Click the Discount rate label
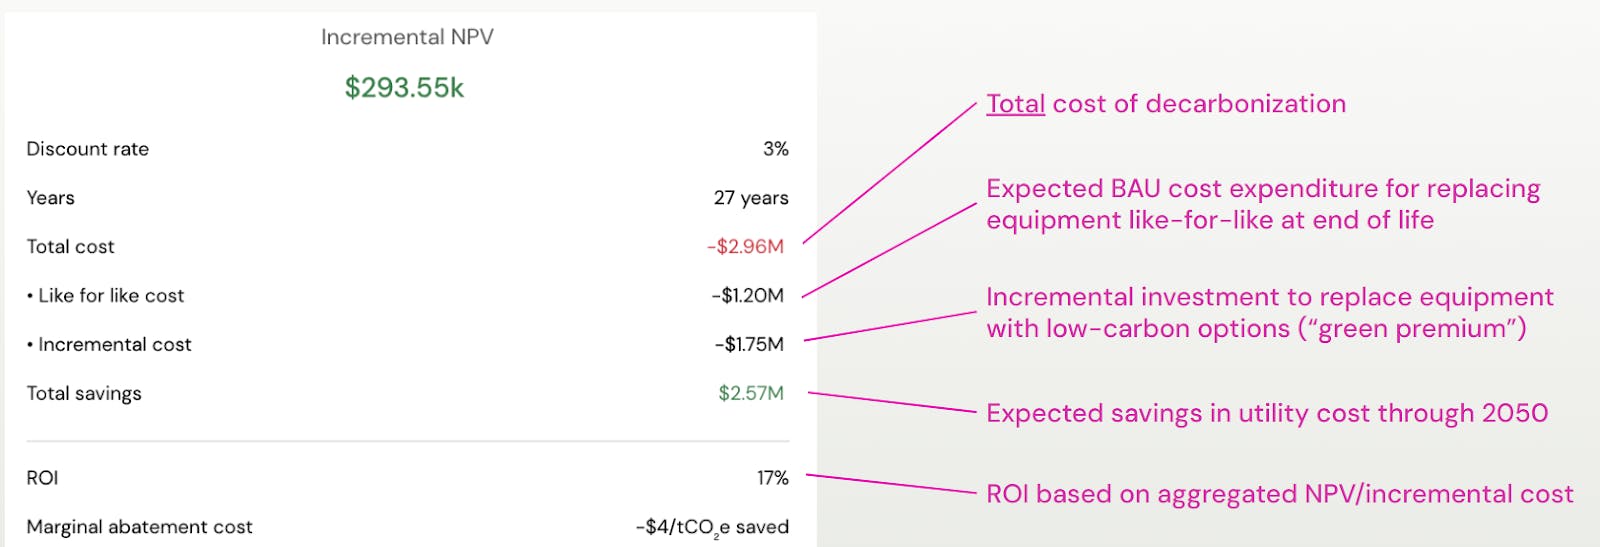The image size is (1600, 547). 88,149
